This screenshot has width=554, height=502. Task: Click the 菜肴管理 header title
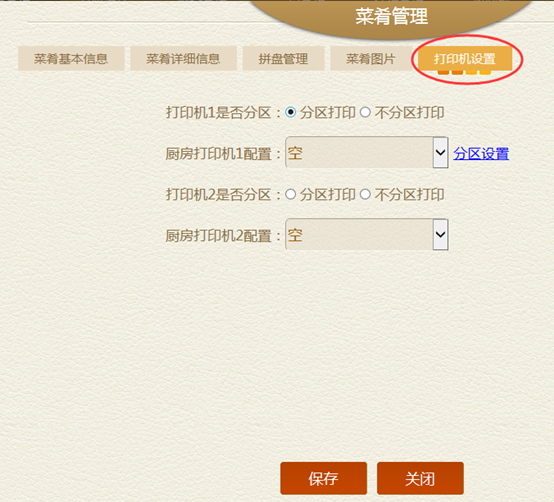tap(391, 16)
